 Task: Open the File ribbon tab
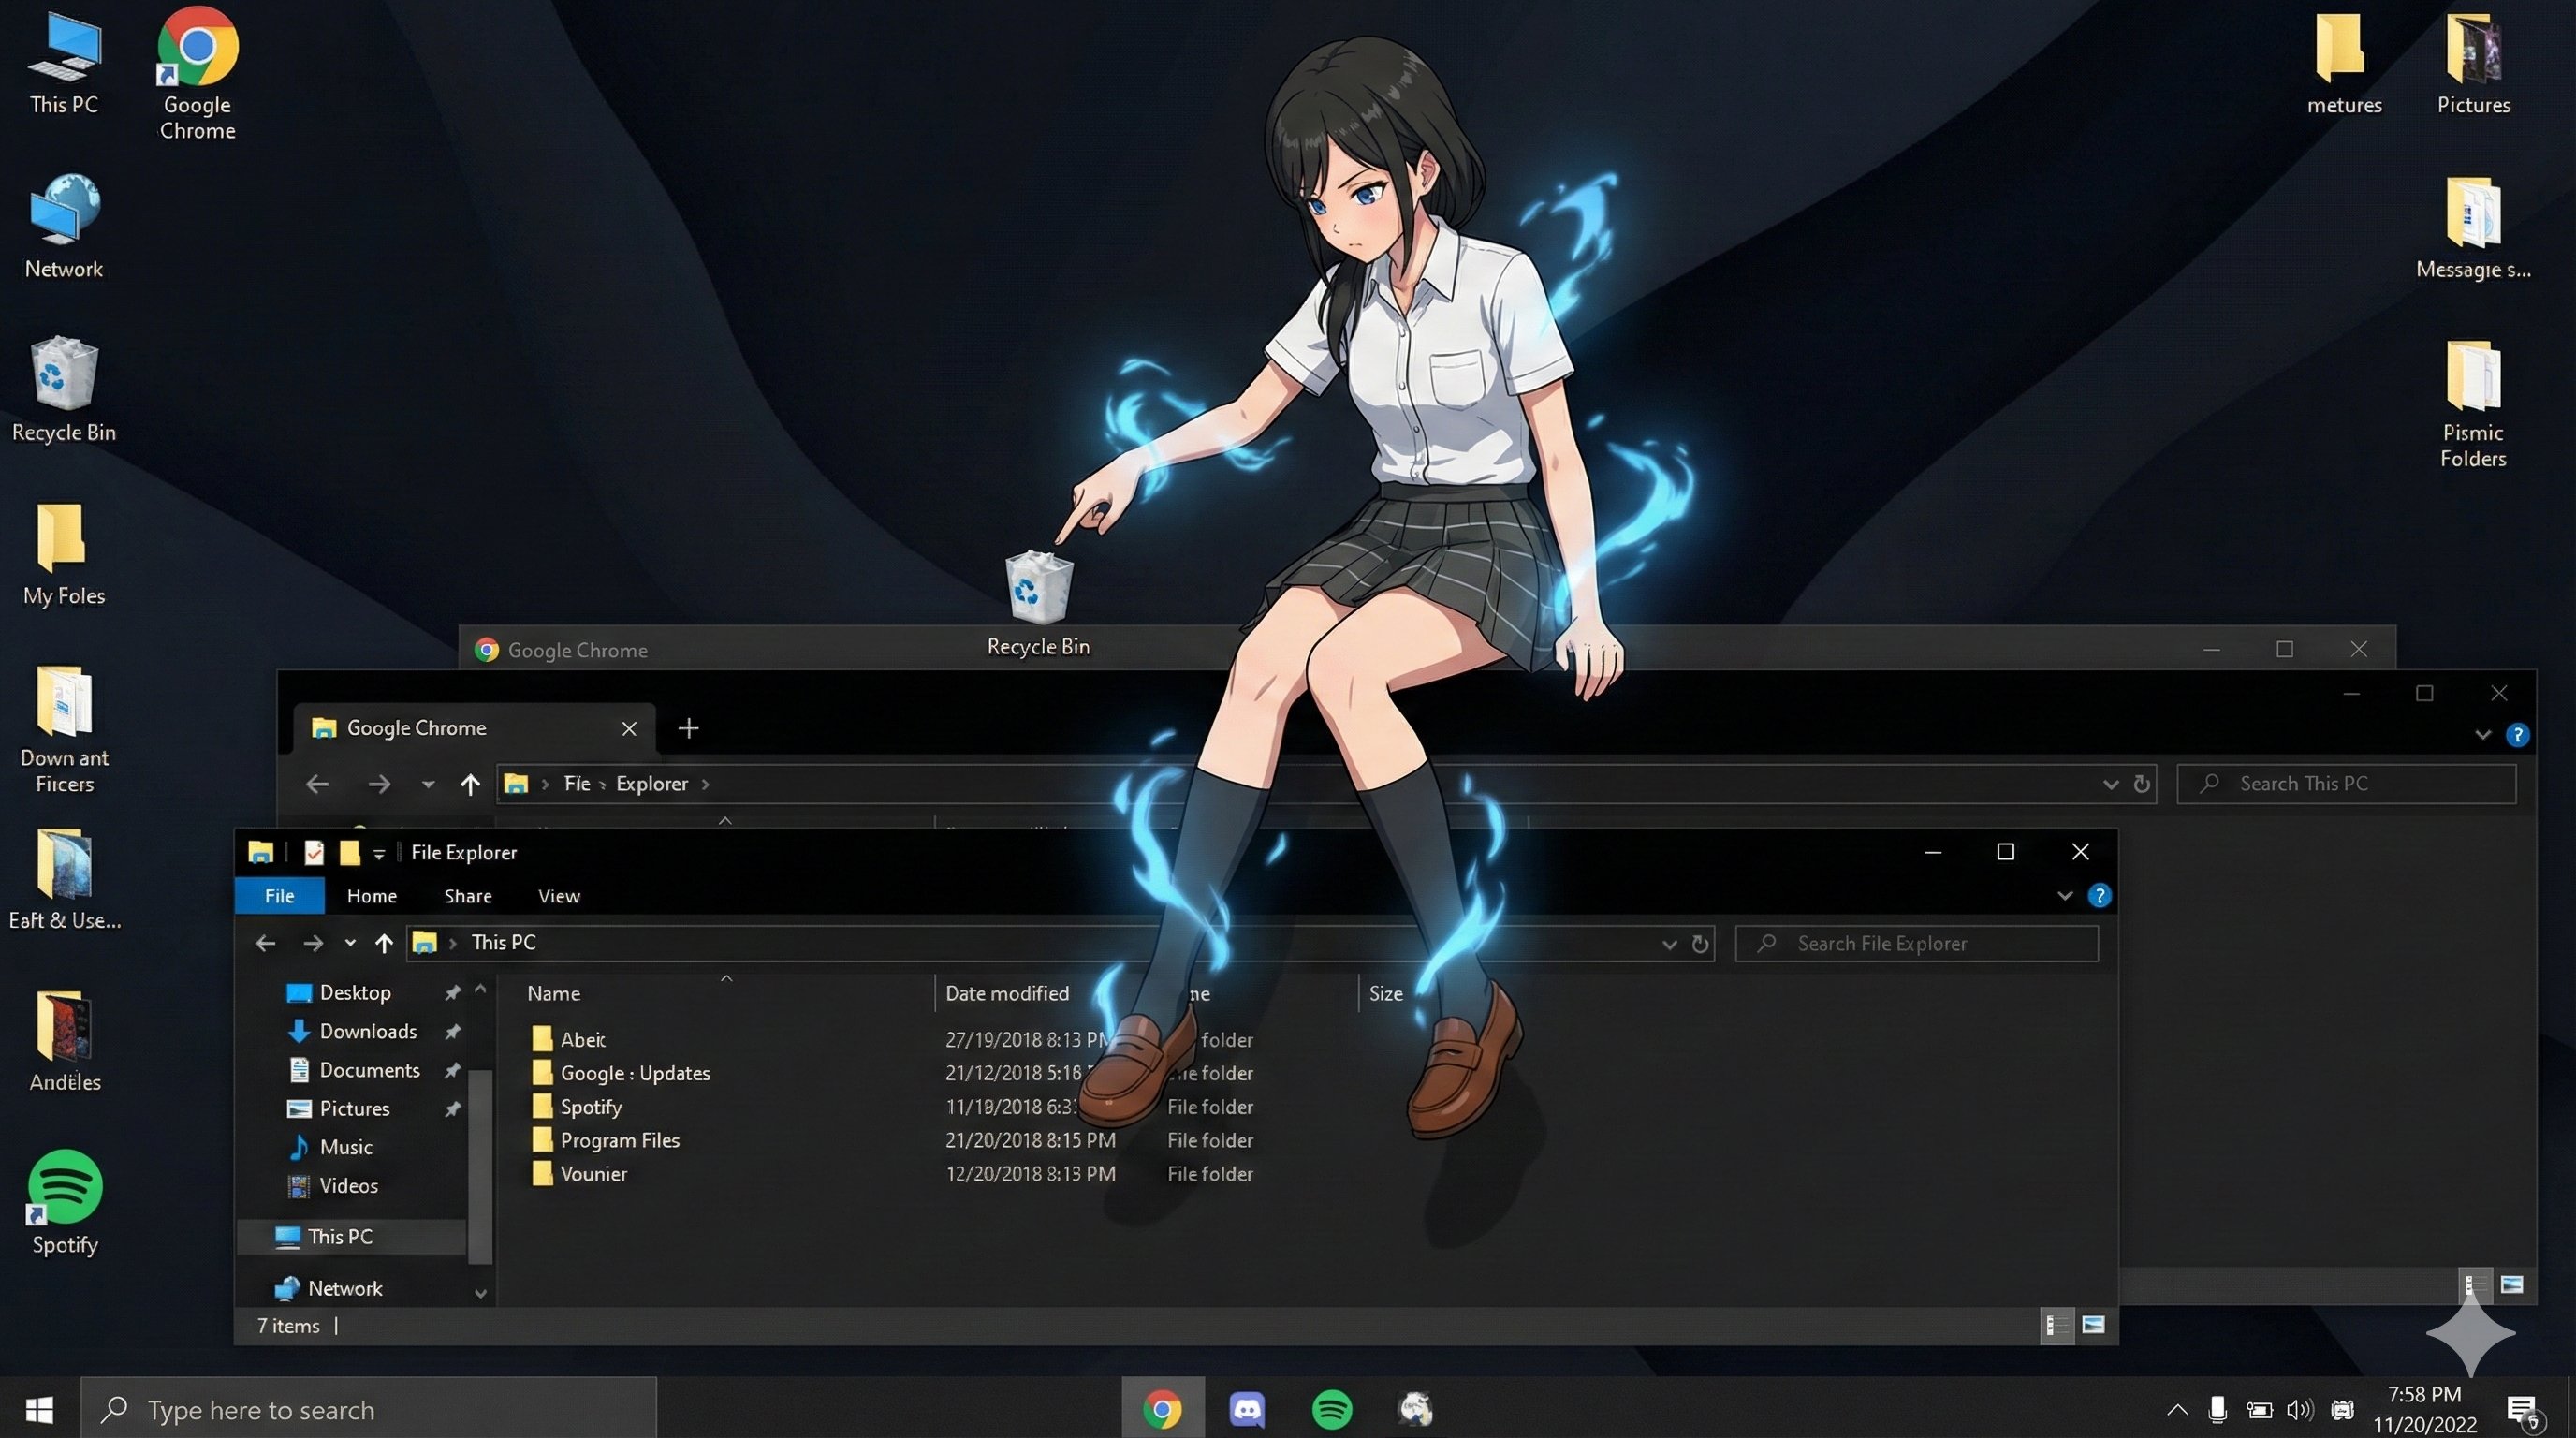pos(279,895)
